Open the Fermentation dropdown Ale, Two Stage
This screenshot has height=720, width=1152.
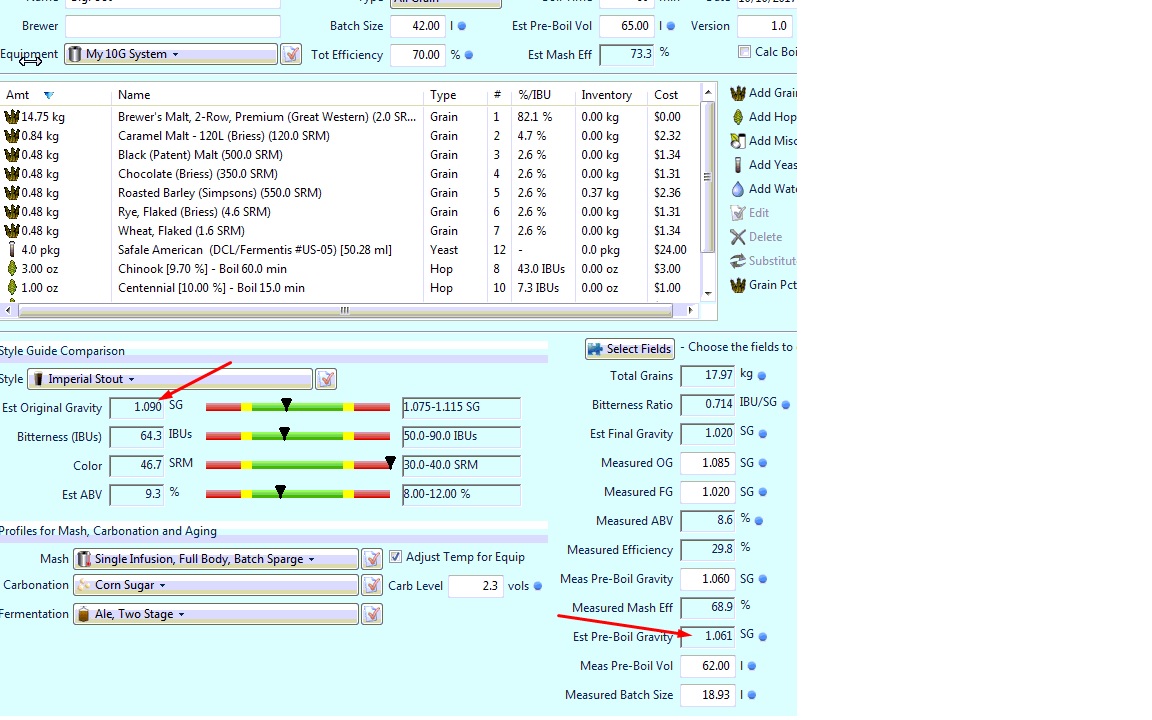tap(216, 614)
